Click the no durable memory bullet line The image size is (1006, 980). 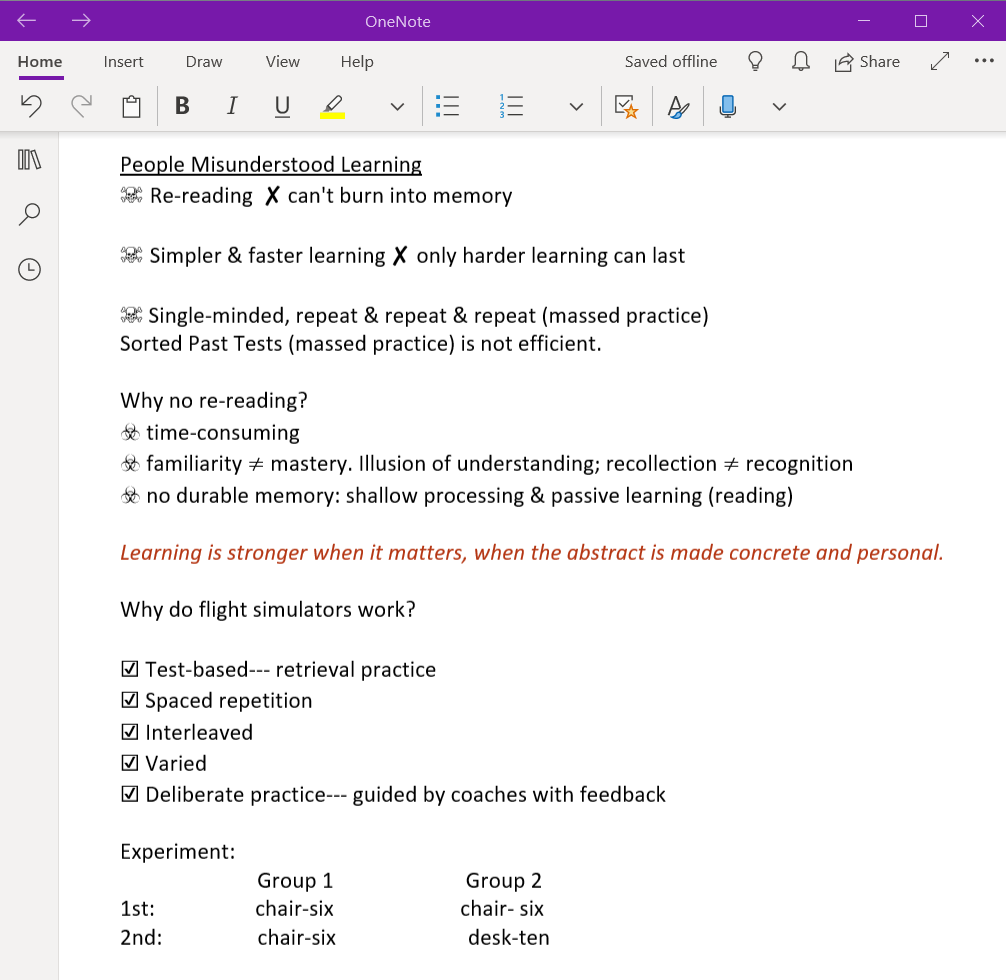457,496
